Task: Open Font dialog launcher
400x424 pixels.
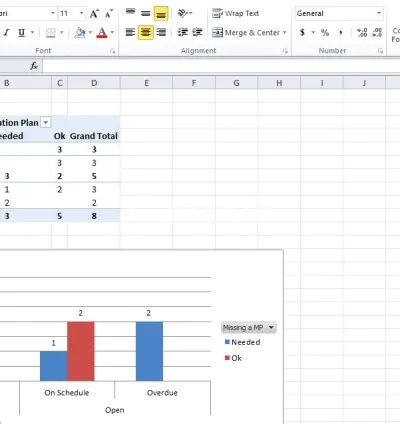Action: click(x=113, y=51)
